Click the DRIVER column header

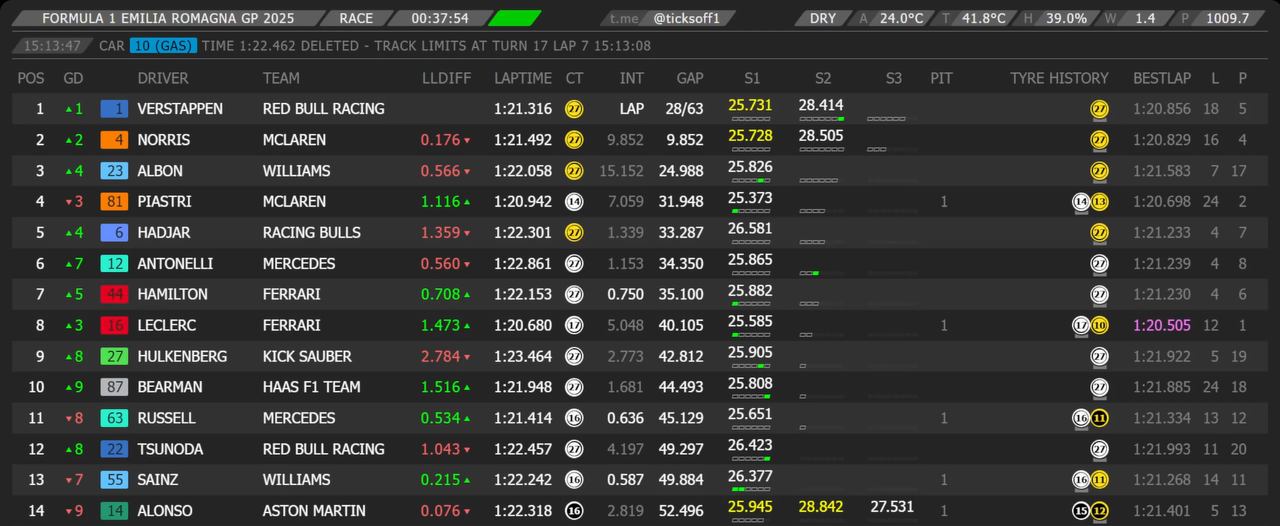click(x=163, y=78)
